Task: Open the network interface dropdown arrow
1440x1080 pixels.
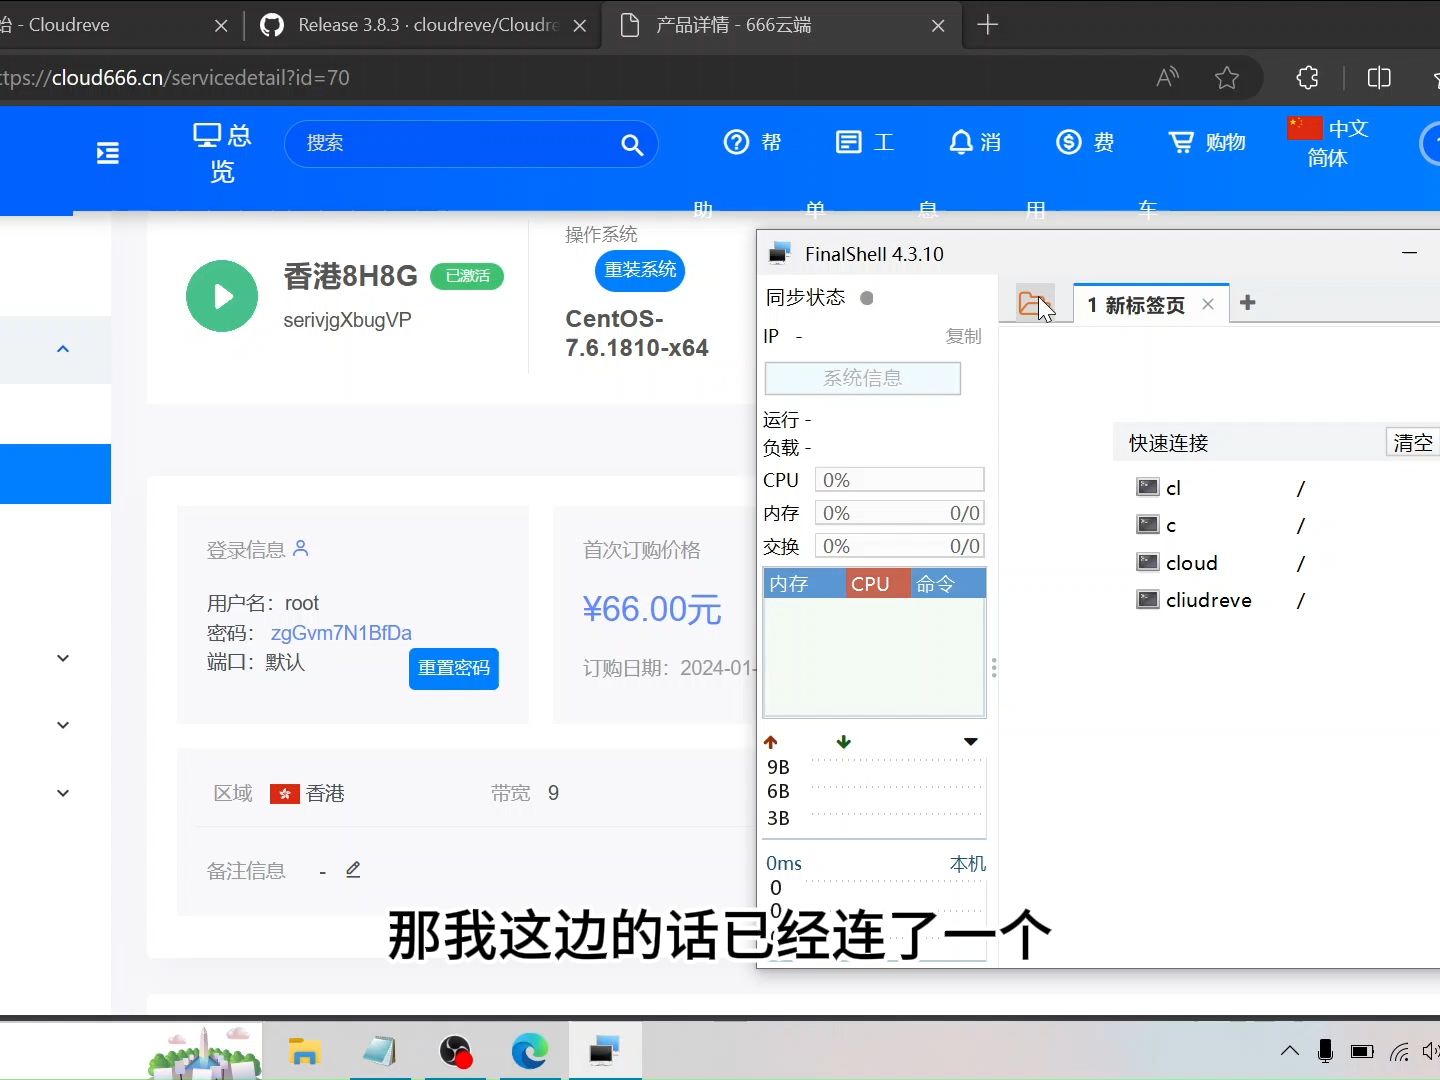Action: (x=970, y=742)
